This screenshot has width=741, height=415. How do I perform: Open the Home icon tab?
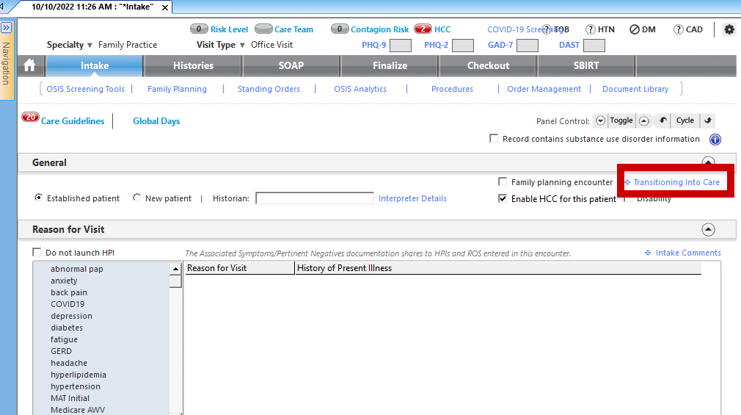click(29, 66)
